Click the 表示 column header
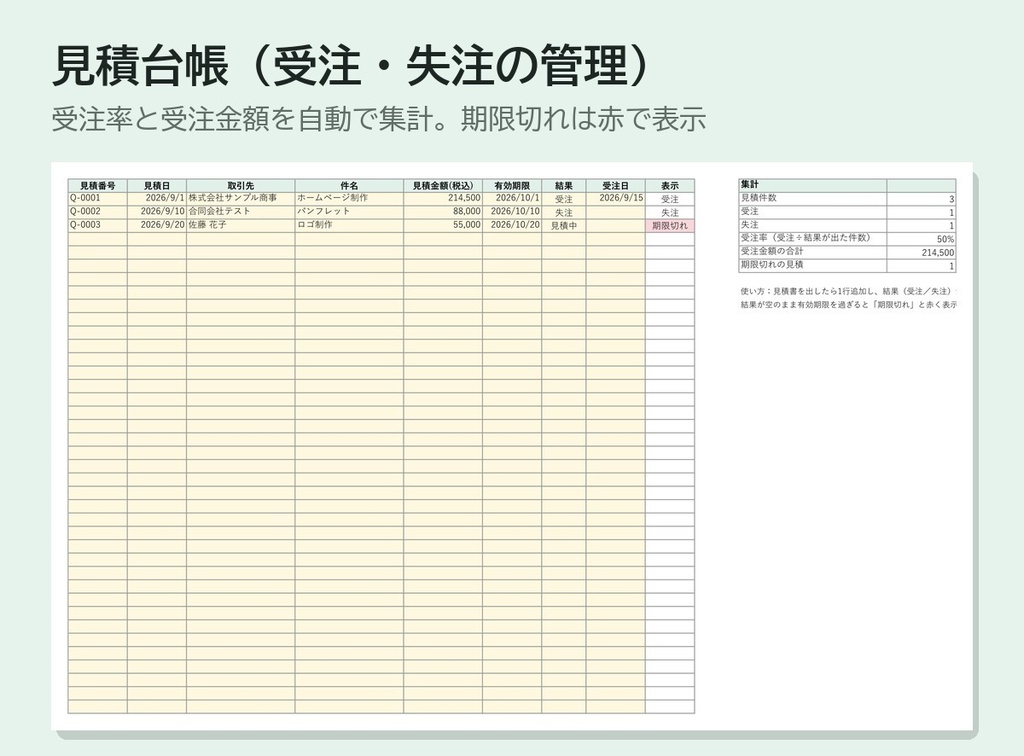 pyautogui.click(x=669, y=185)
